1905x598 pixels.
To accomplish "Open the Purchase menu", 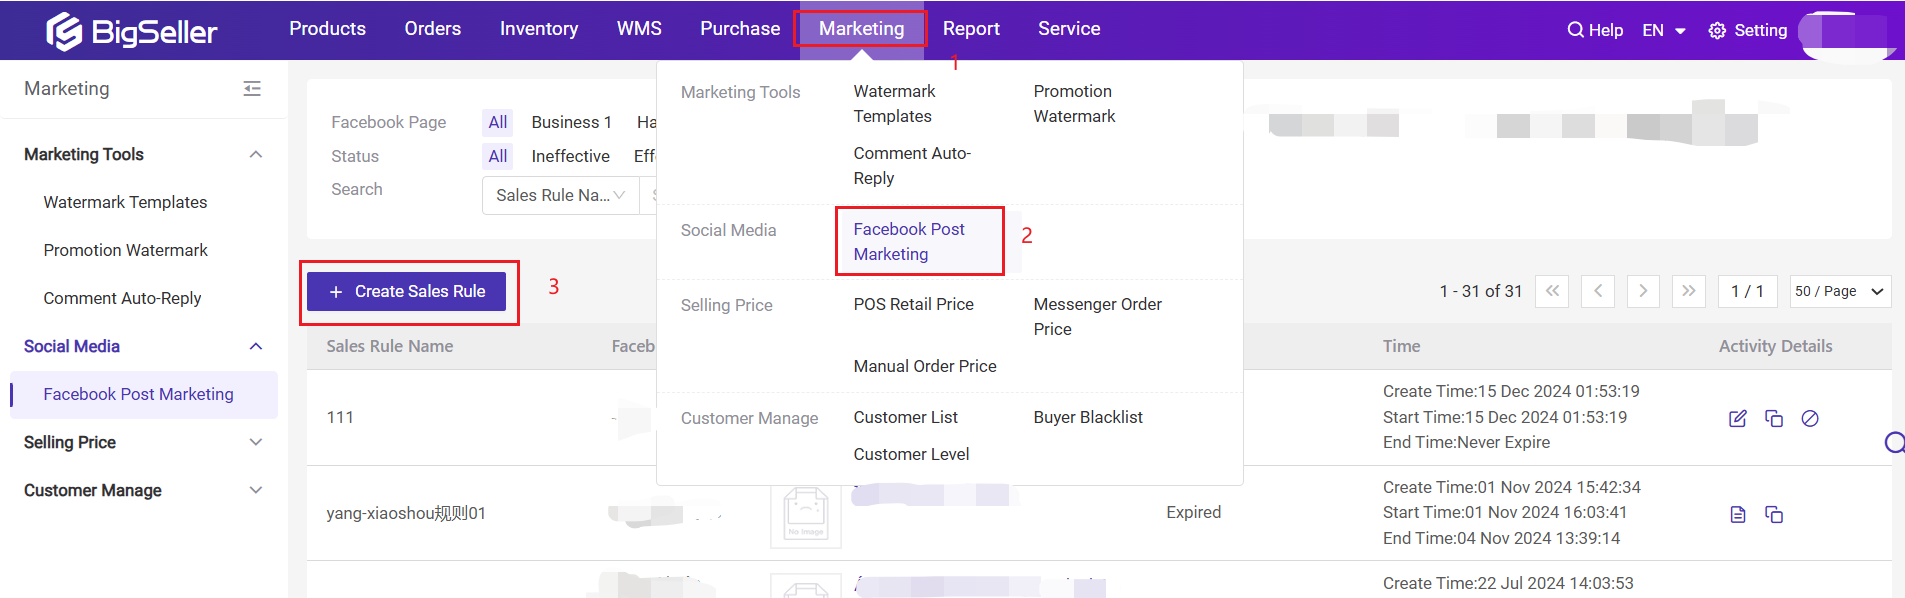I will click(x=740, y=29).
